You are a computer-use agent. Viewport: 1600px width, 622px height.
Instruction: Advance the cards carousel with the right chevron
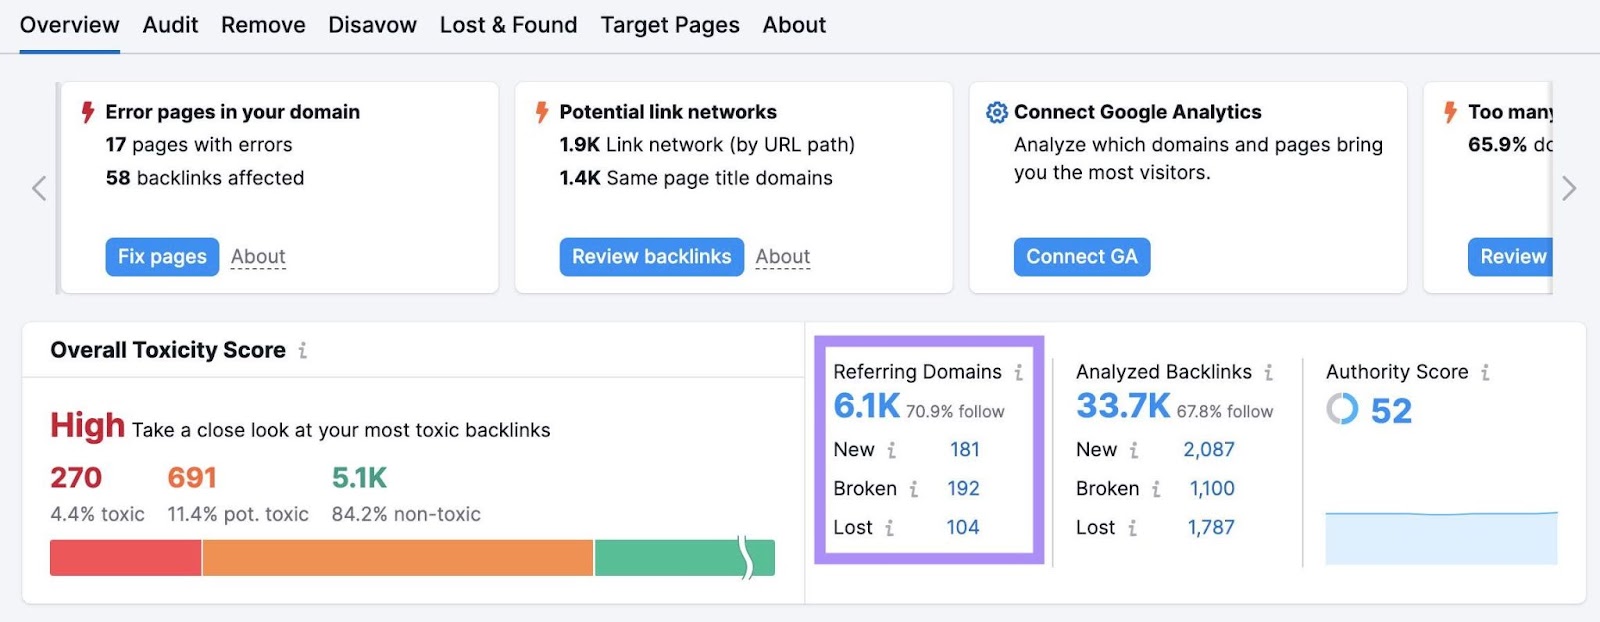coord(1568,188)
